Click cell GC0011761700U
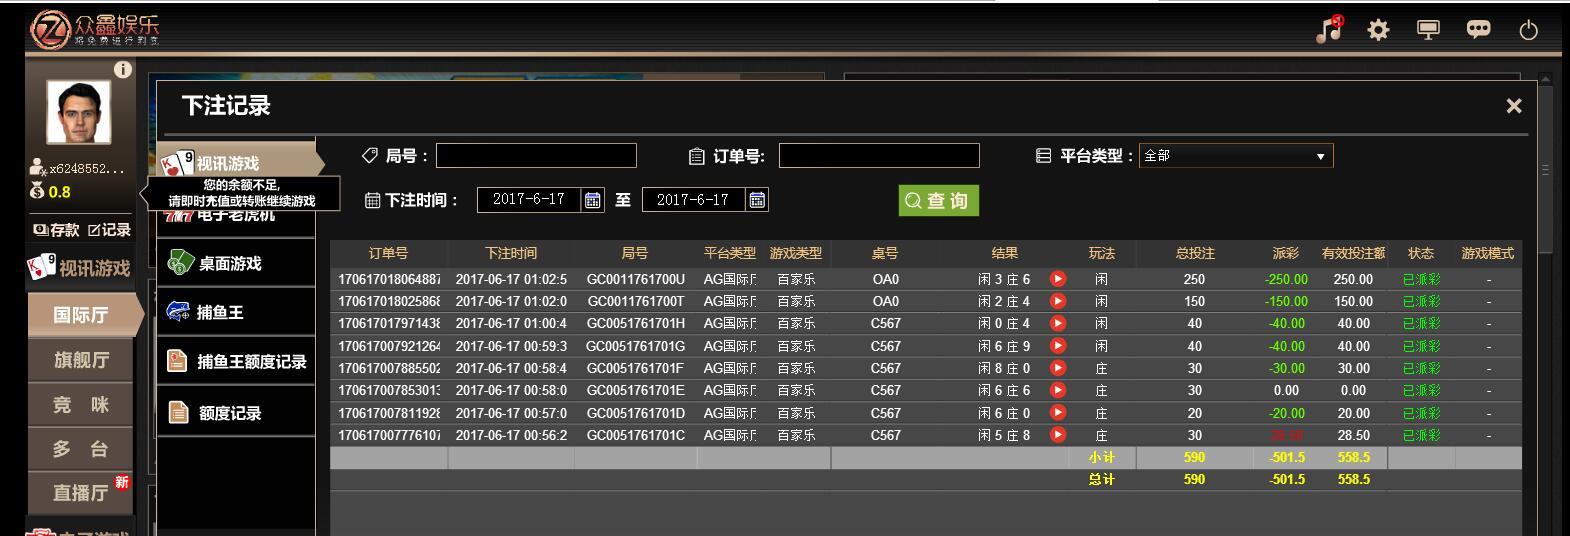 636,279
